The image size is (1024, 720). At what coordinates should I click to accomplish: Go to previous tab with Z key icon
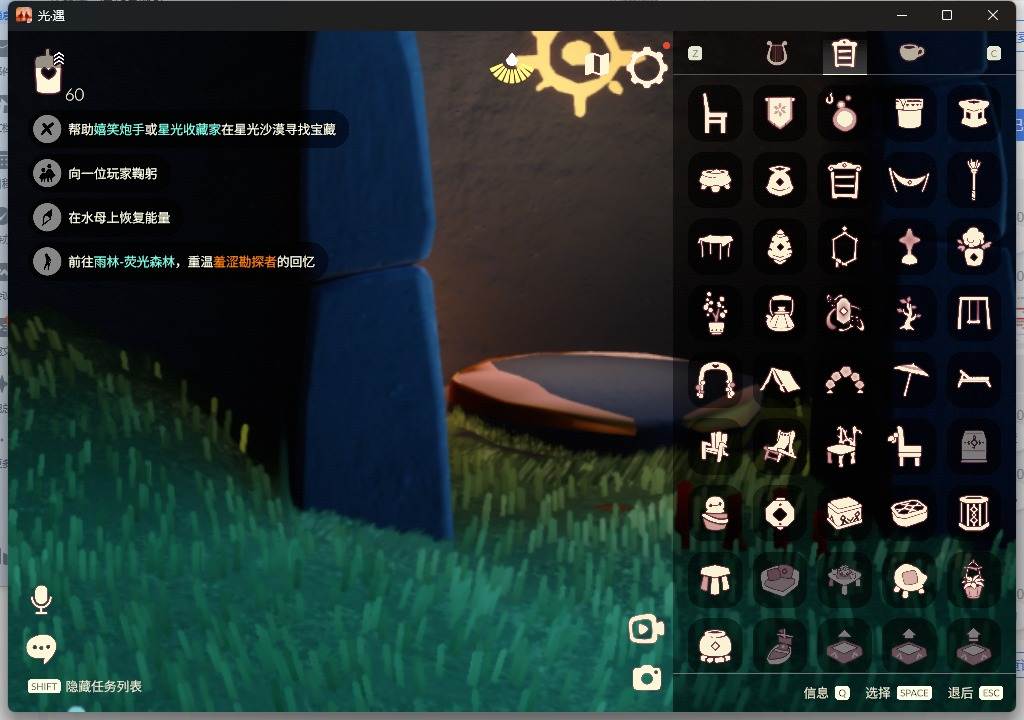click(695, 54)
